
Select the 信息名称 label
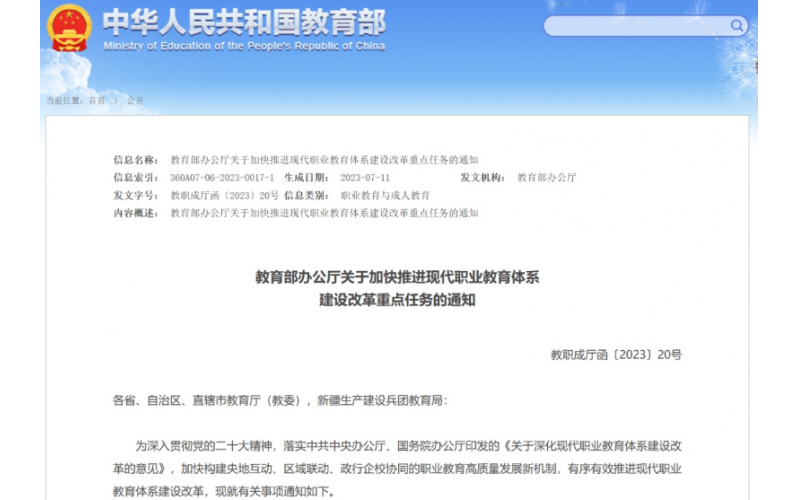[x=135, y=160]
